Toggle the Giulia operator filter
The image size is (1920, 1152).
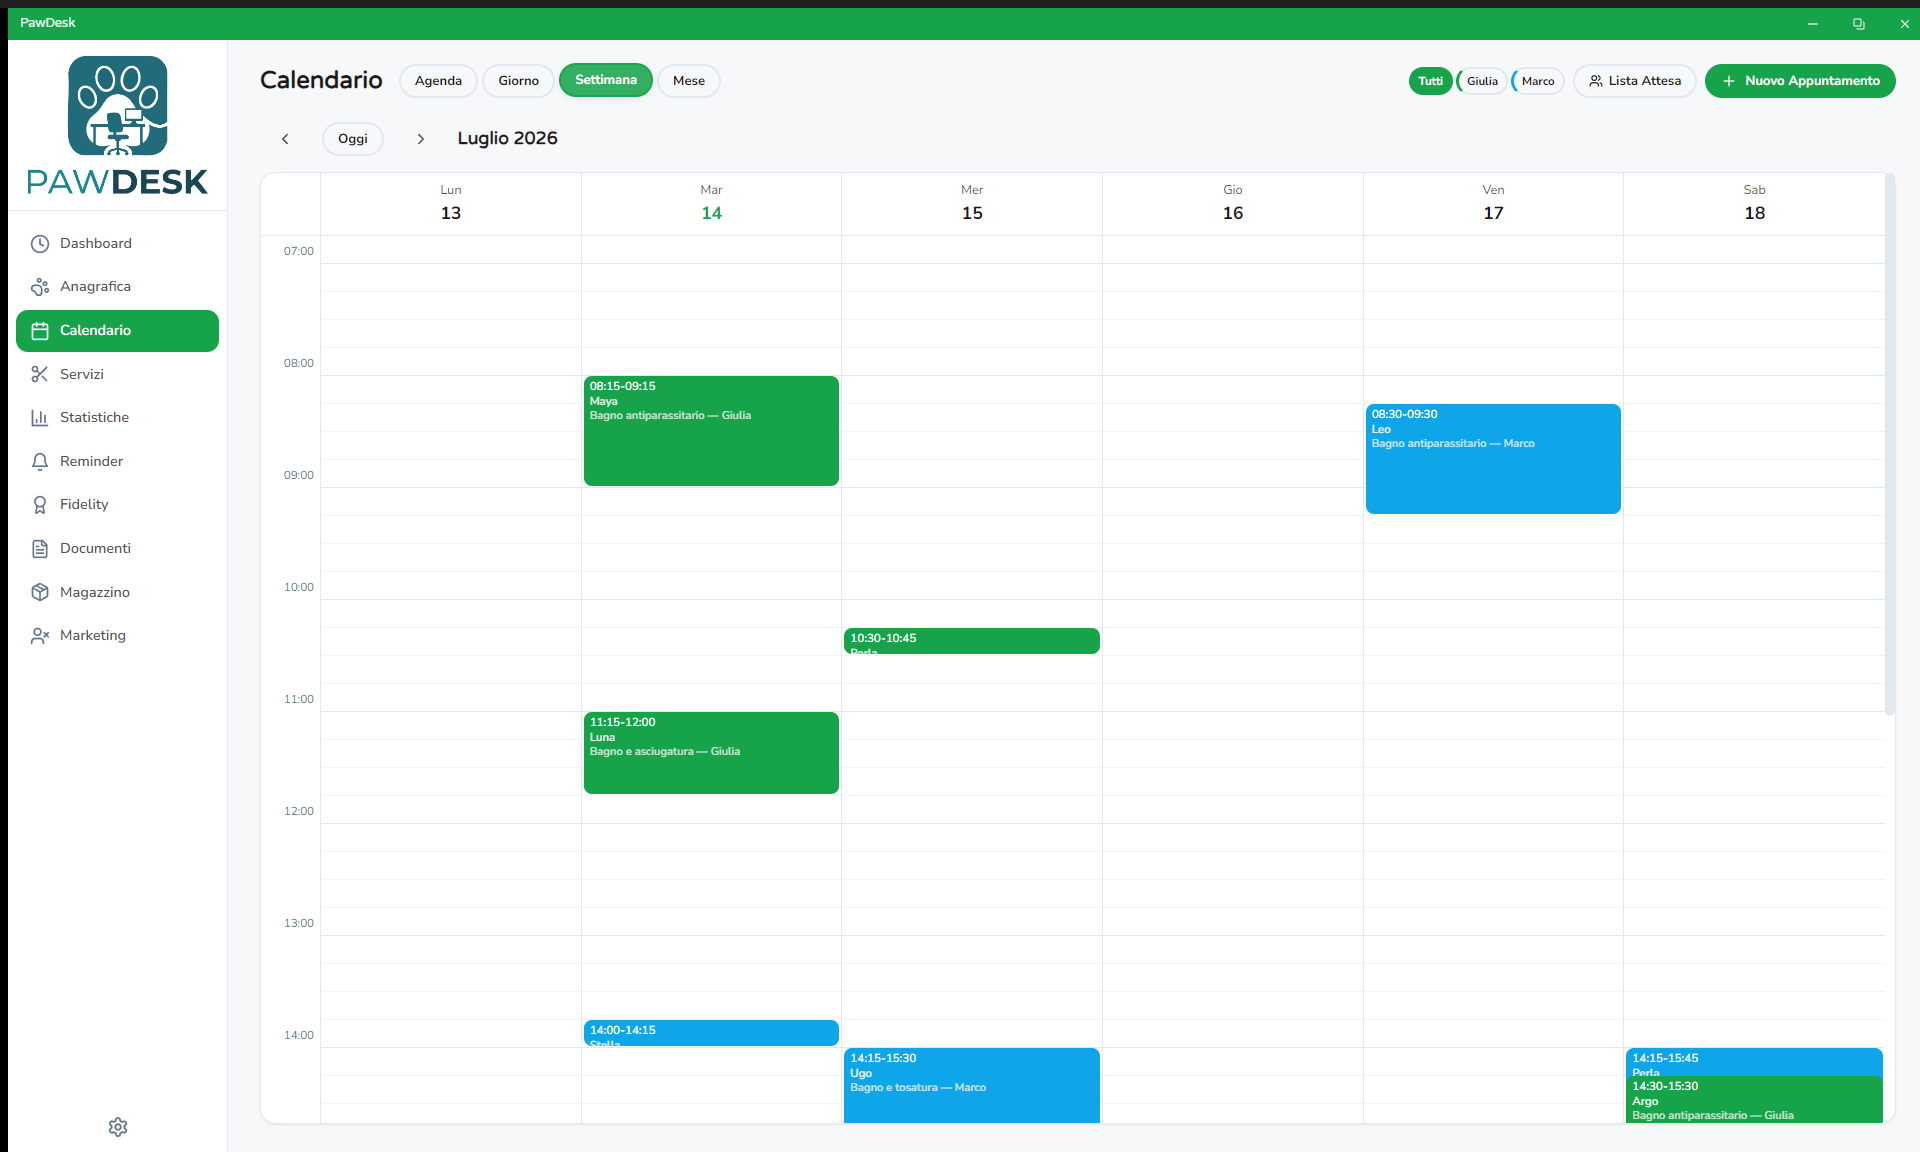1482,81
